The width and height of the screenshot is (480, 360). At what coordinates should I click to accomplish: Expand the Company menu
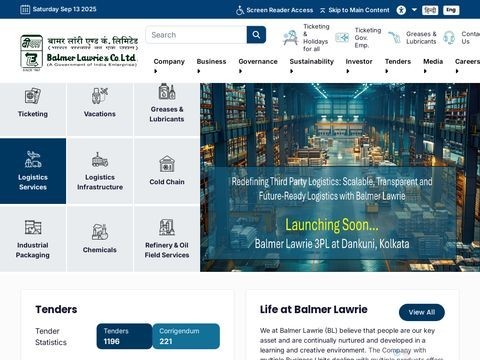click(169, 62)
